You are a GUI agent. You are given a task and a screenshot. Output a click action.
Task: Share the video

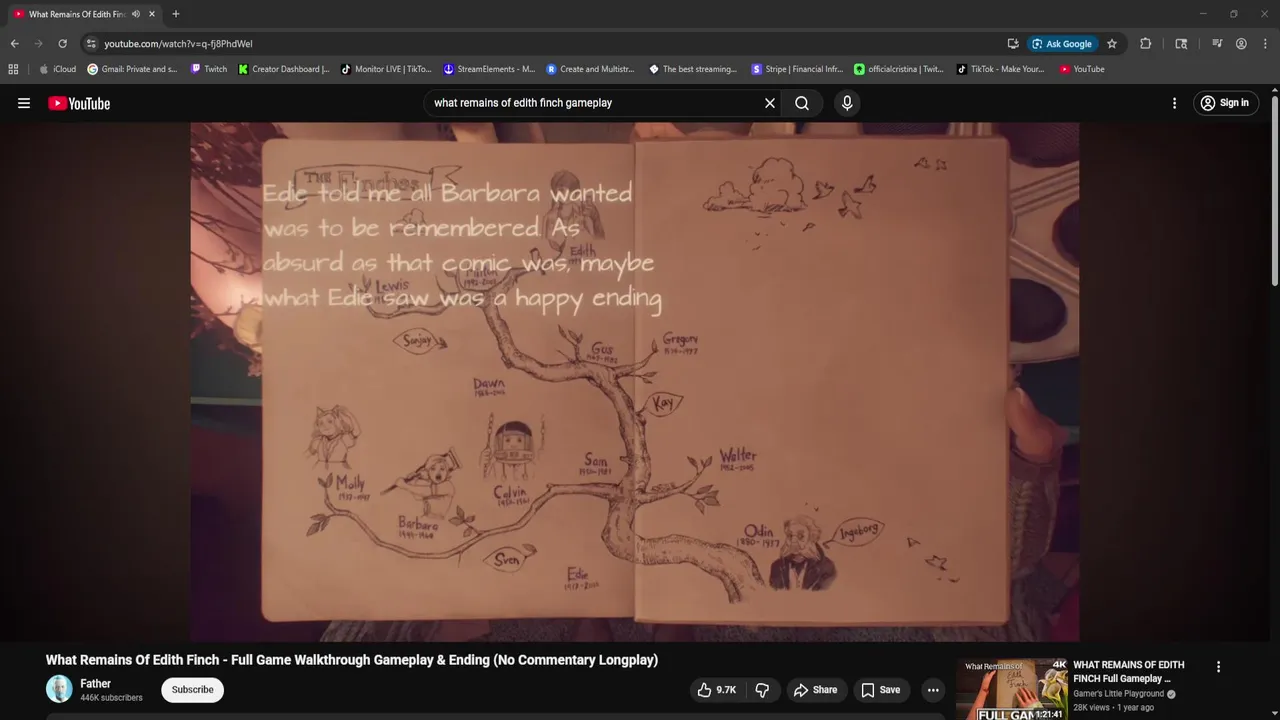point(815,690)
